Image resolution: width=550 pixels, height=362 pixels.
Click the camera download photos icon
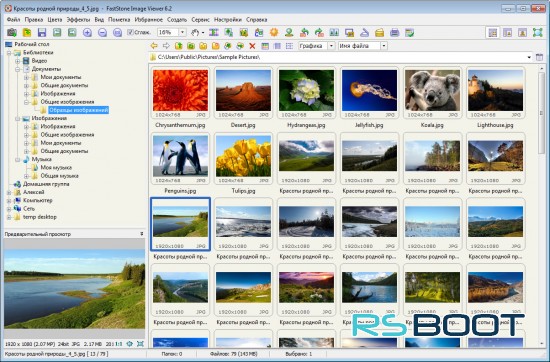point(12,33)
